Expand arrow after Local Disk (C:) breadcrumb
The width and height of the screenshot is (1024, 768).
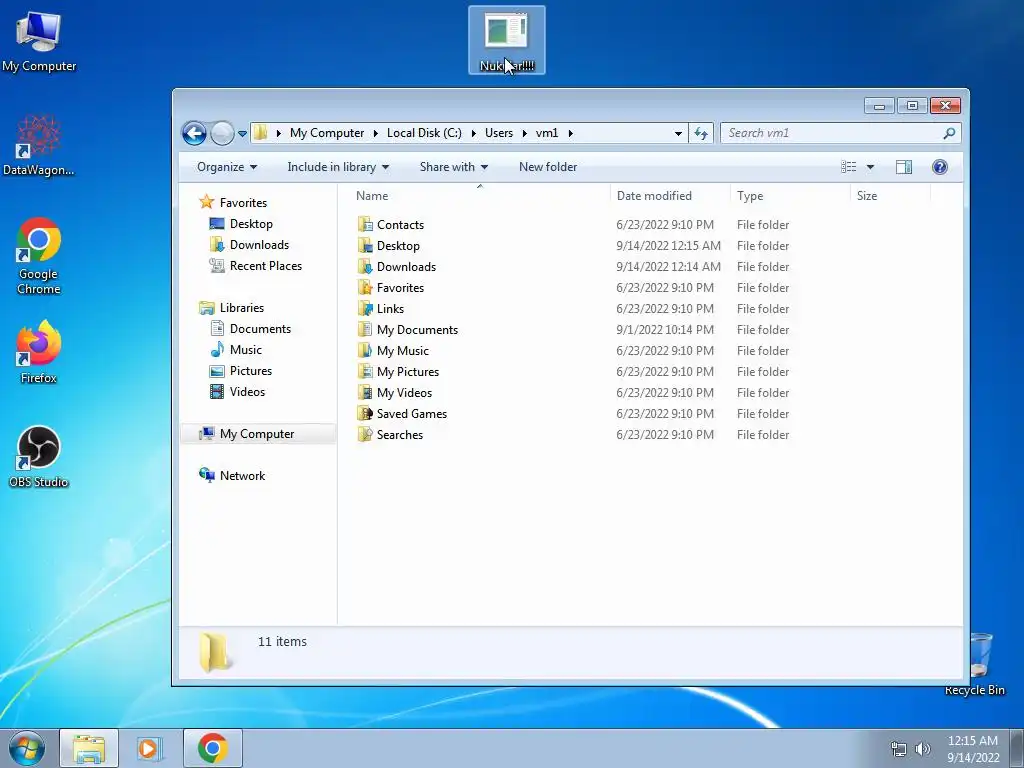coord(473,133)
